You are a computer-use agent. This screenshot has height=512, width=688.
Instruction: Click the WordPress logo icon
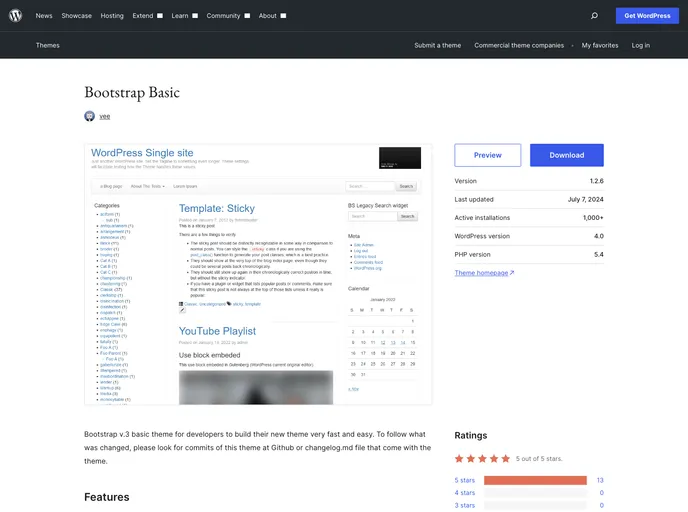pyautogui.click(x=15, y=15)
